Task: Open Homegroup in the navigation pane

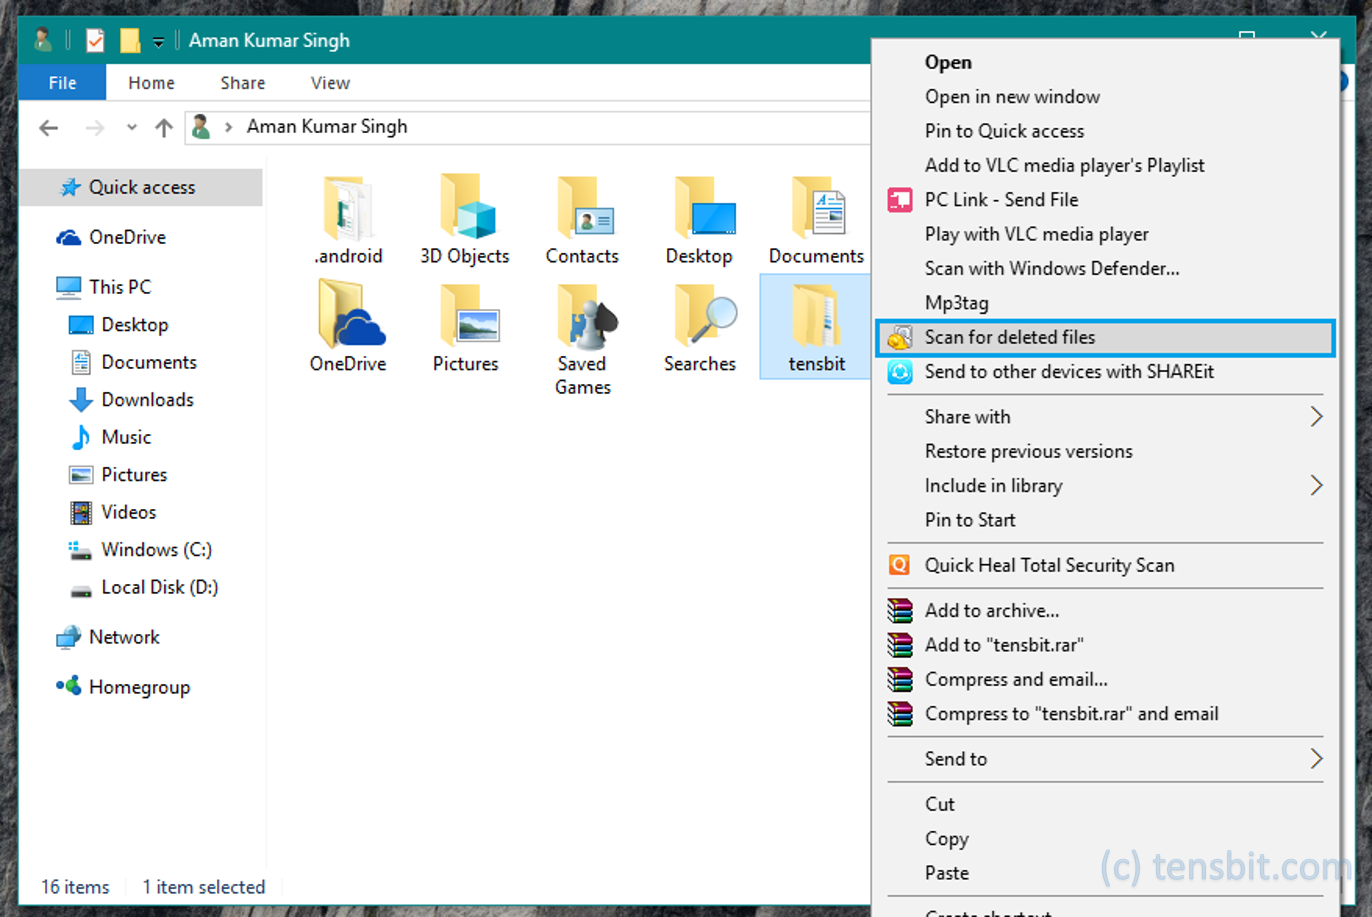Action: pos(139,687)
